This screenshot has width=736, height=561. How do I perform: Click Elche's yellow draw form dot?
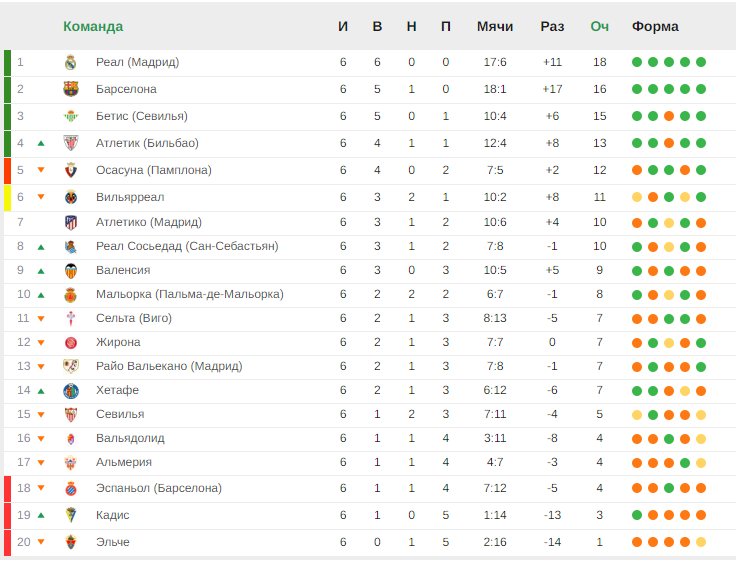701,542
